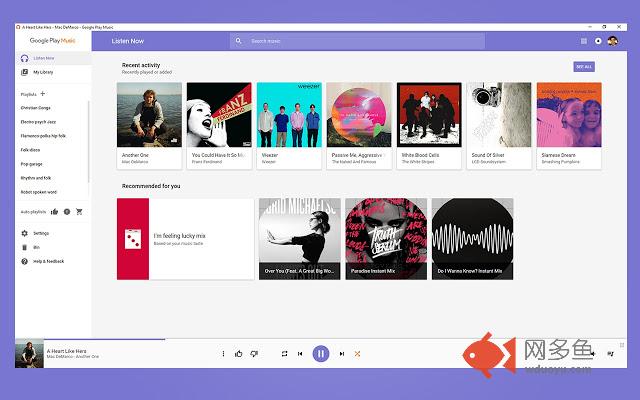Open the Passive Me, Aggressive You album cover
This screenshot has height=400, width=640.
[x=359, y=115]
